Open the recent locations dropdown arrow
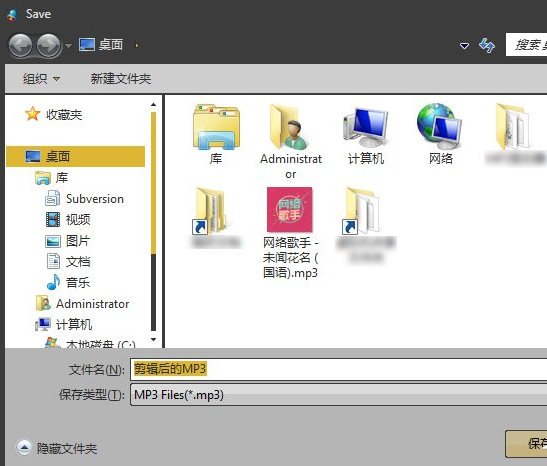The height and width of the screenshot is (466, 547). coord(68,46)
